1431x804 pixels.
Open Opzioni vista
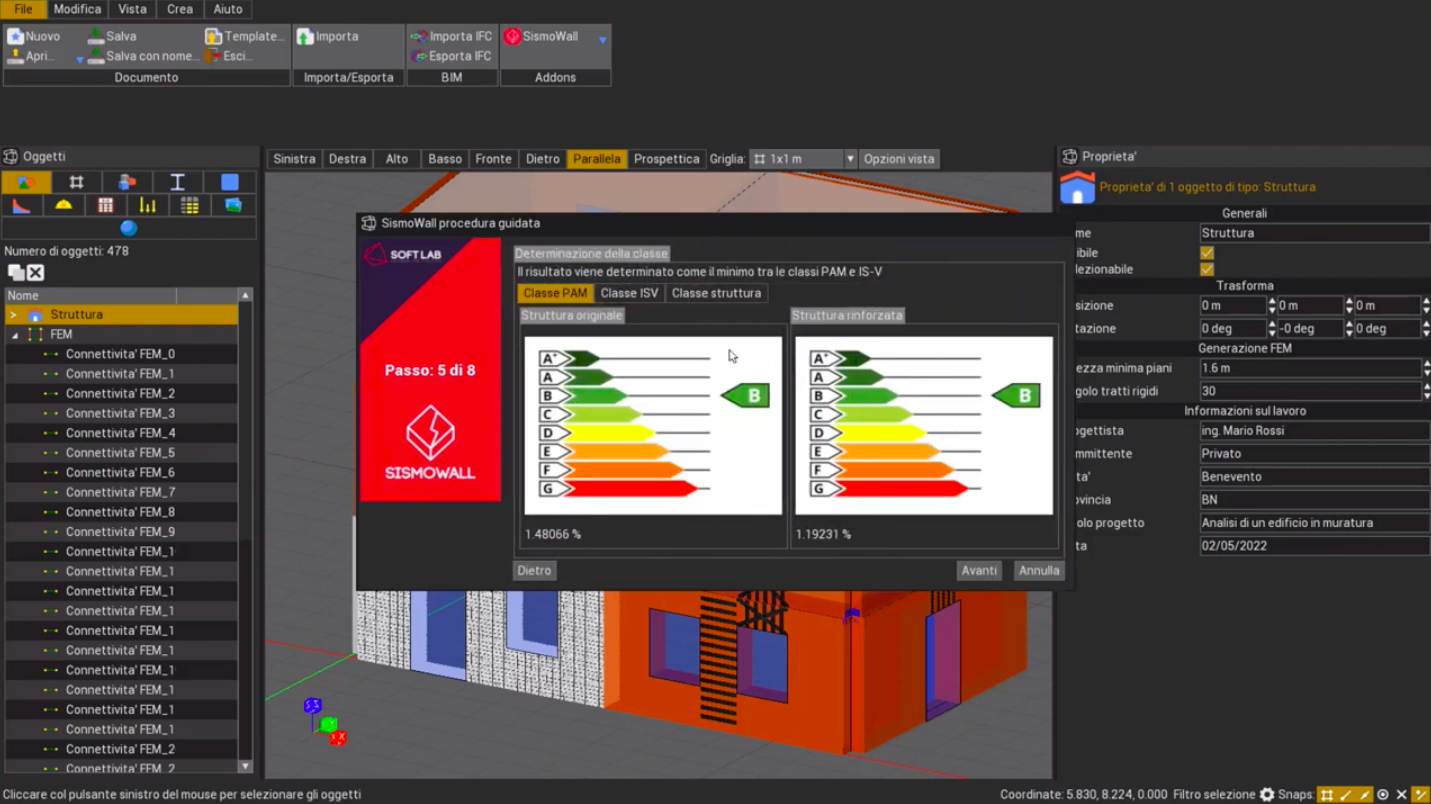point(899,159)
